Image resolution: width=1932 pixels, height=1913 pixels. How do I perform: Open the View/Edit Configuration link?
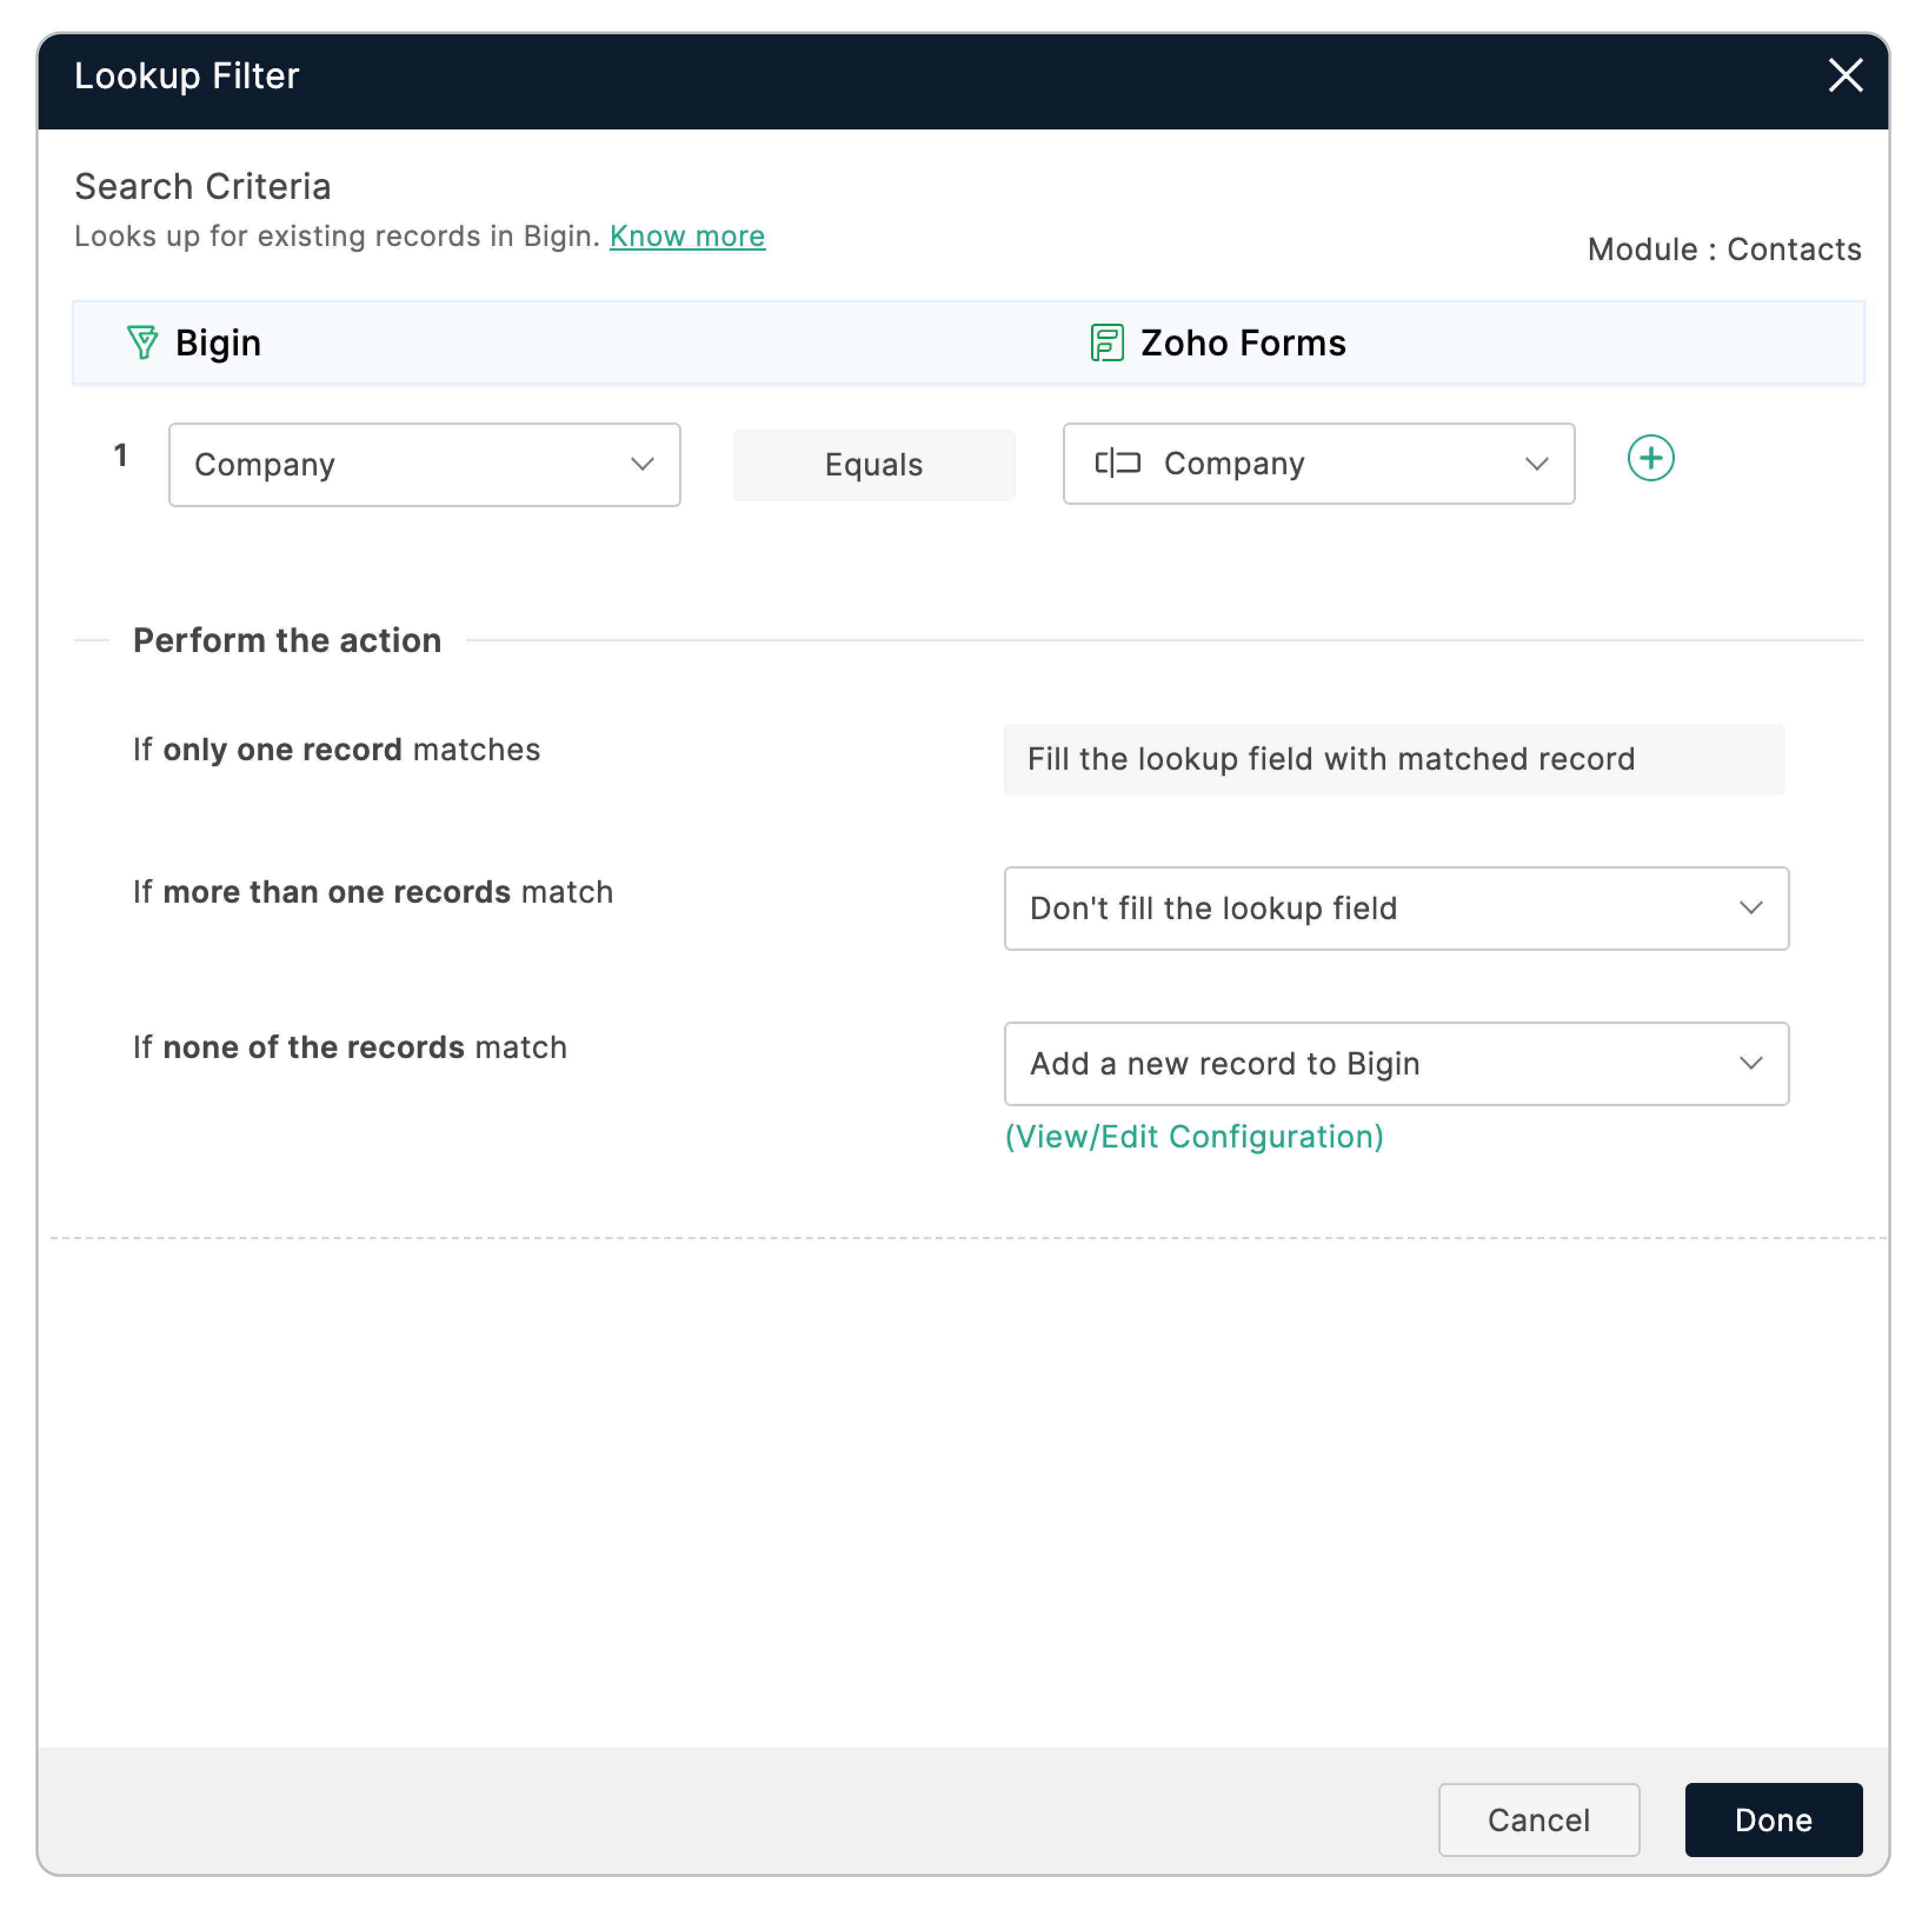[1194, 1136]
